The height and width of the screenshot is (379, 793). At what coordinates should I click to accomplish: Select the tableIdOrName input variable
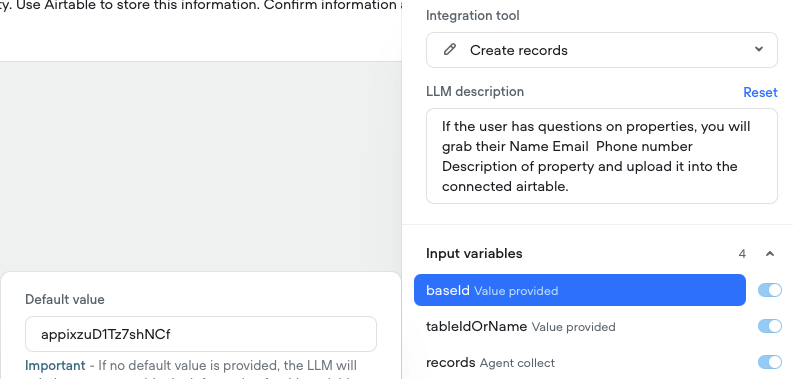click(x=580, y=326)
